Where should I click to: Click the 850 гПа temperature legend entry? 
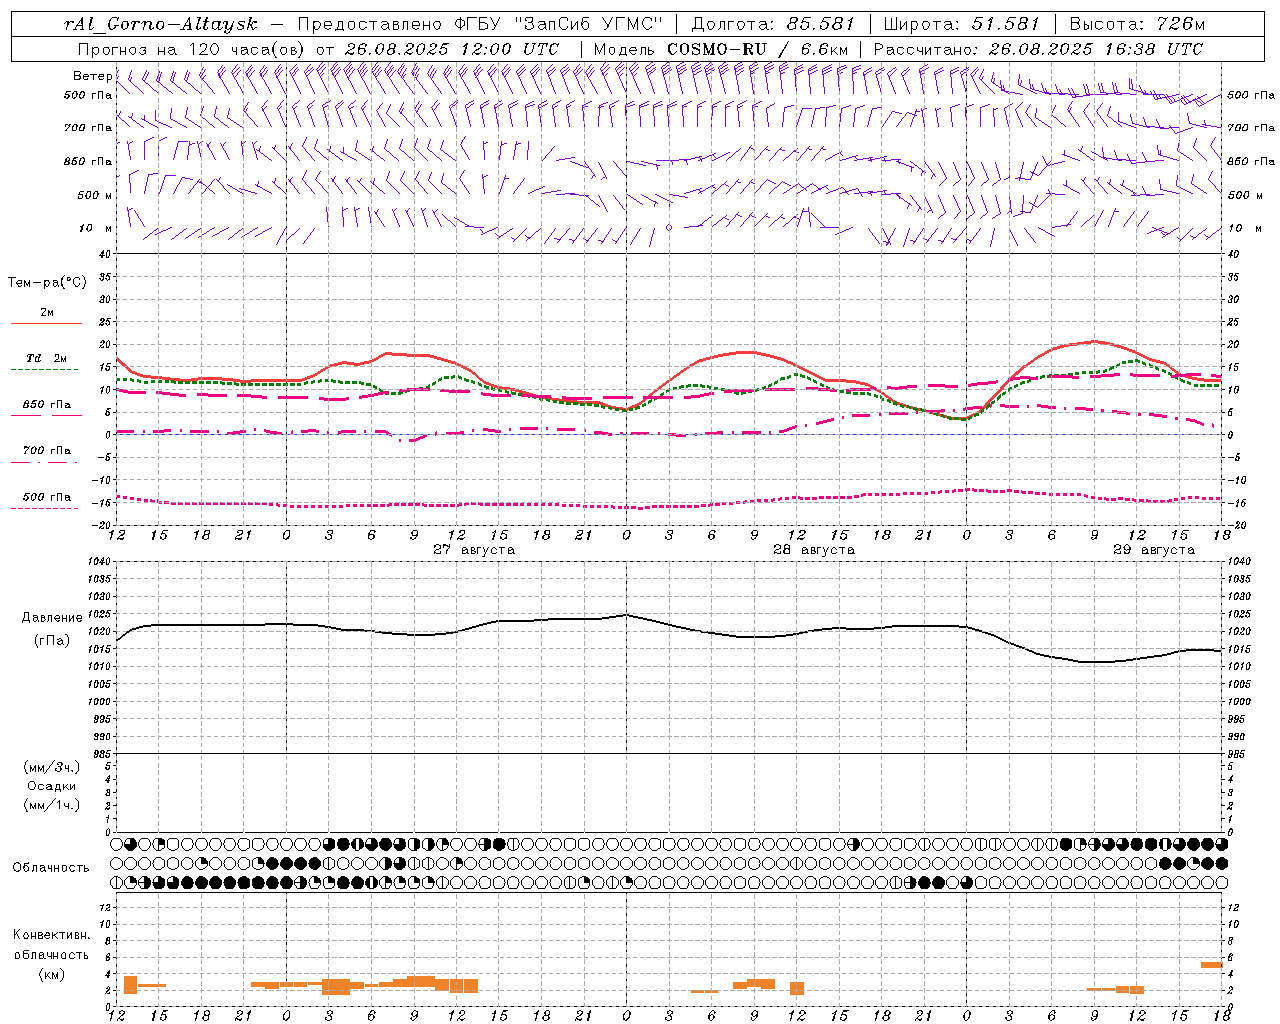(47, 405)
